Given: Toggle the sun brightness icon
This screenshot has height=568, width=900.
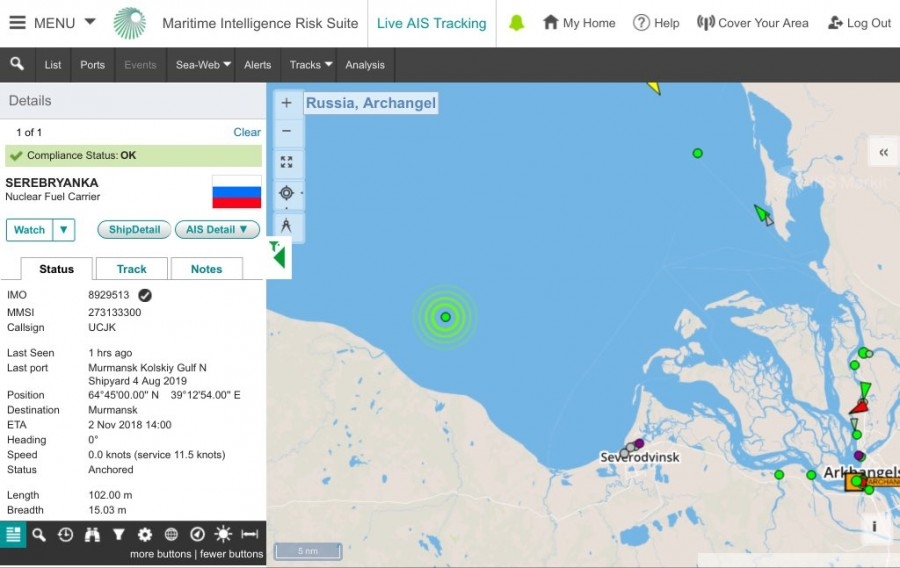Looking at the screenshot, I should pyautogui.click(x=223, y=535).
